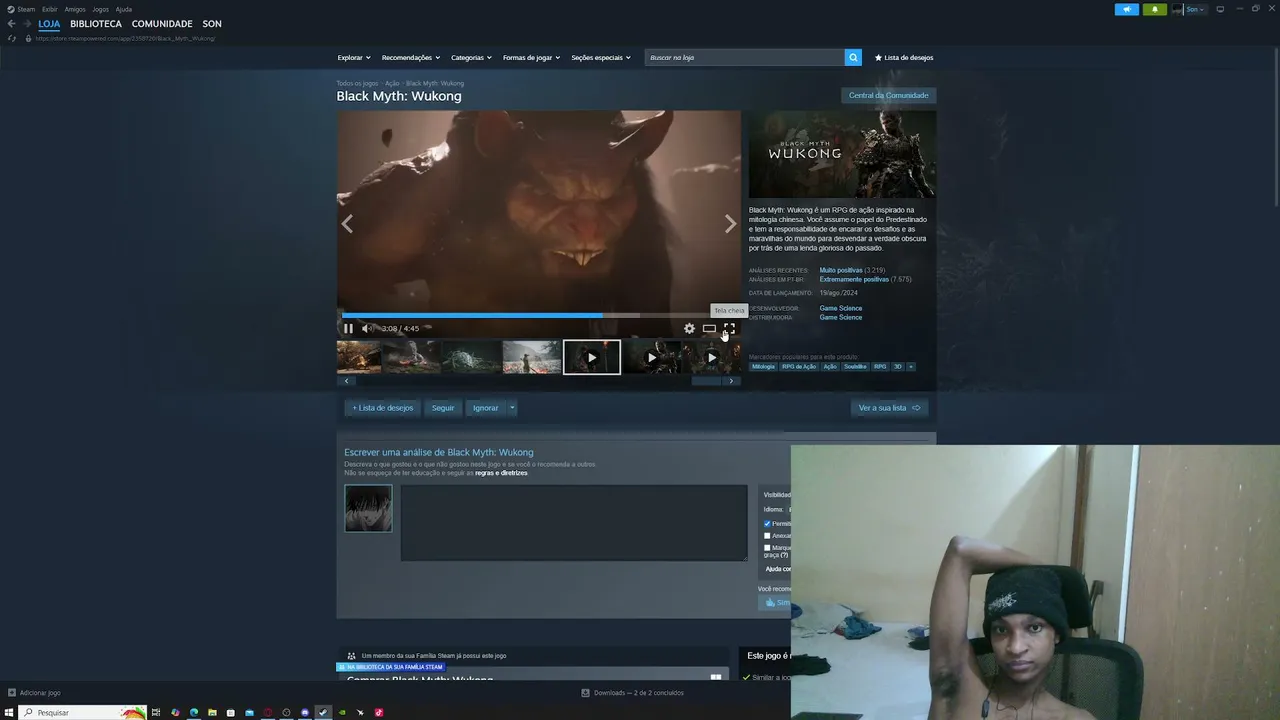
Task: Go to the next media with right arrow
Action: pyautogui.click(x=730, y=224)
